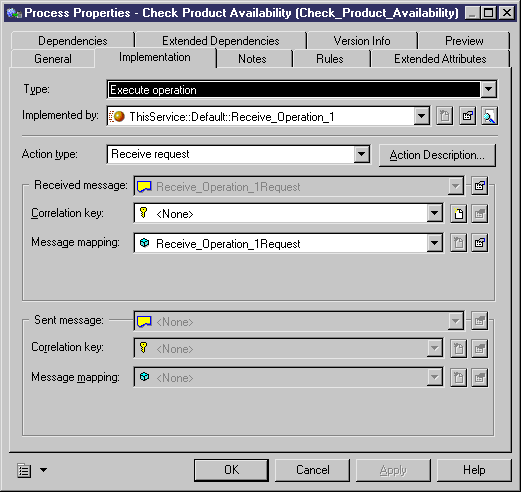Open properties of implemented-by operation

coord(467,116)
